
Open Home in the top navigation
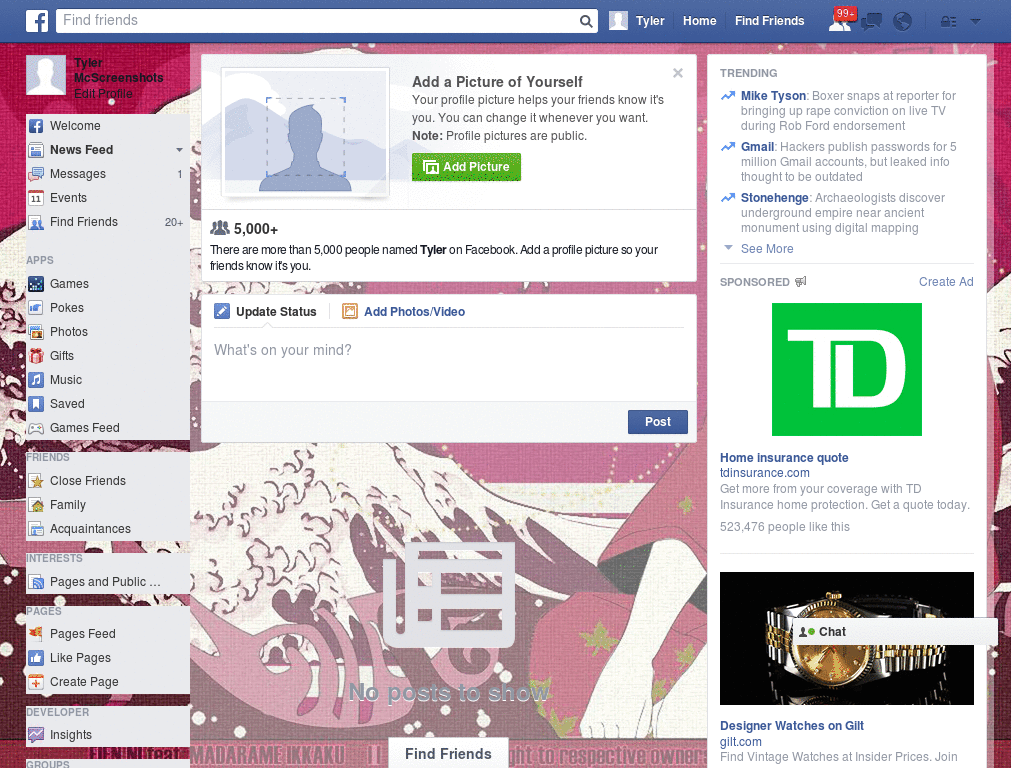coord(699,21)
